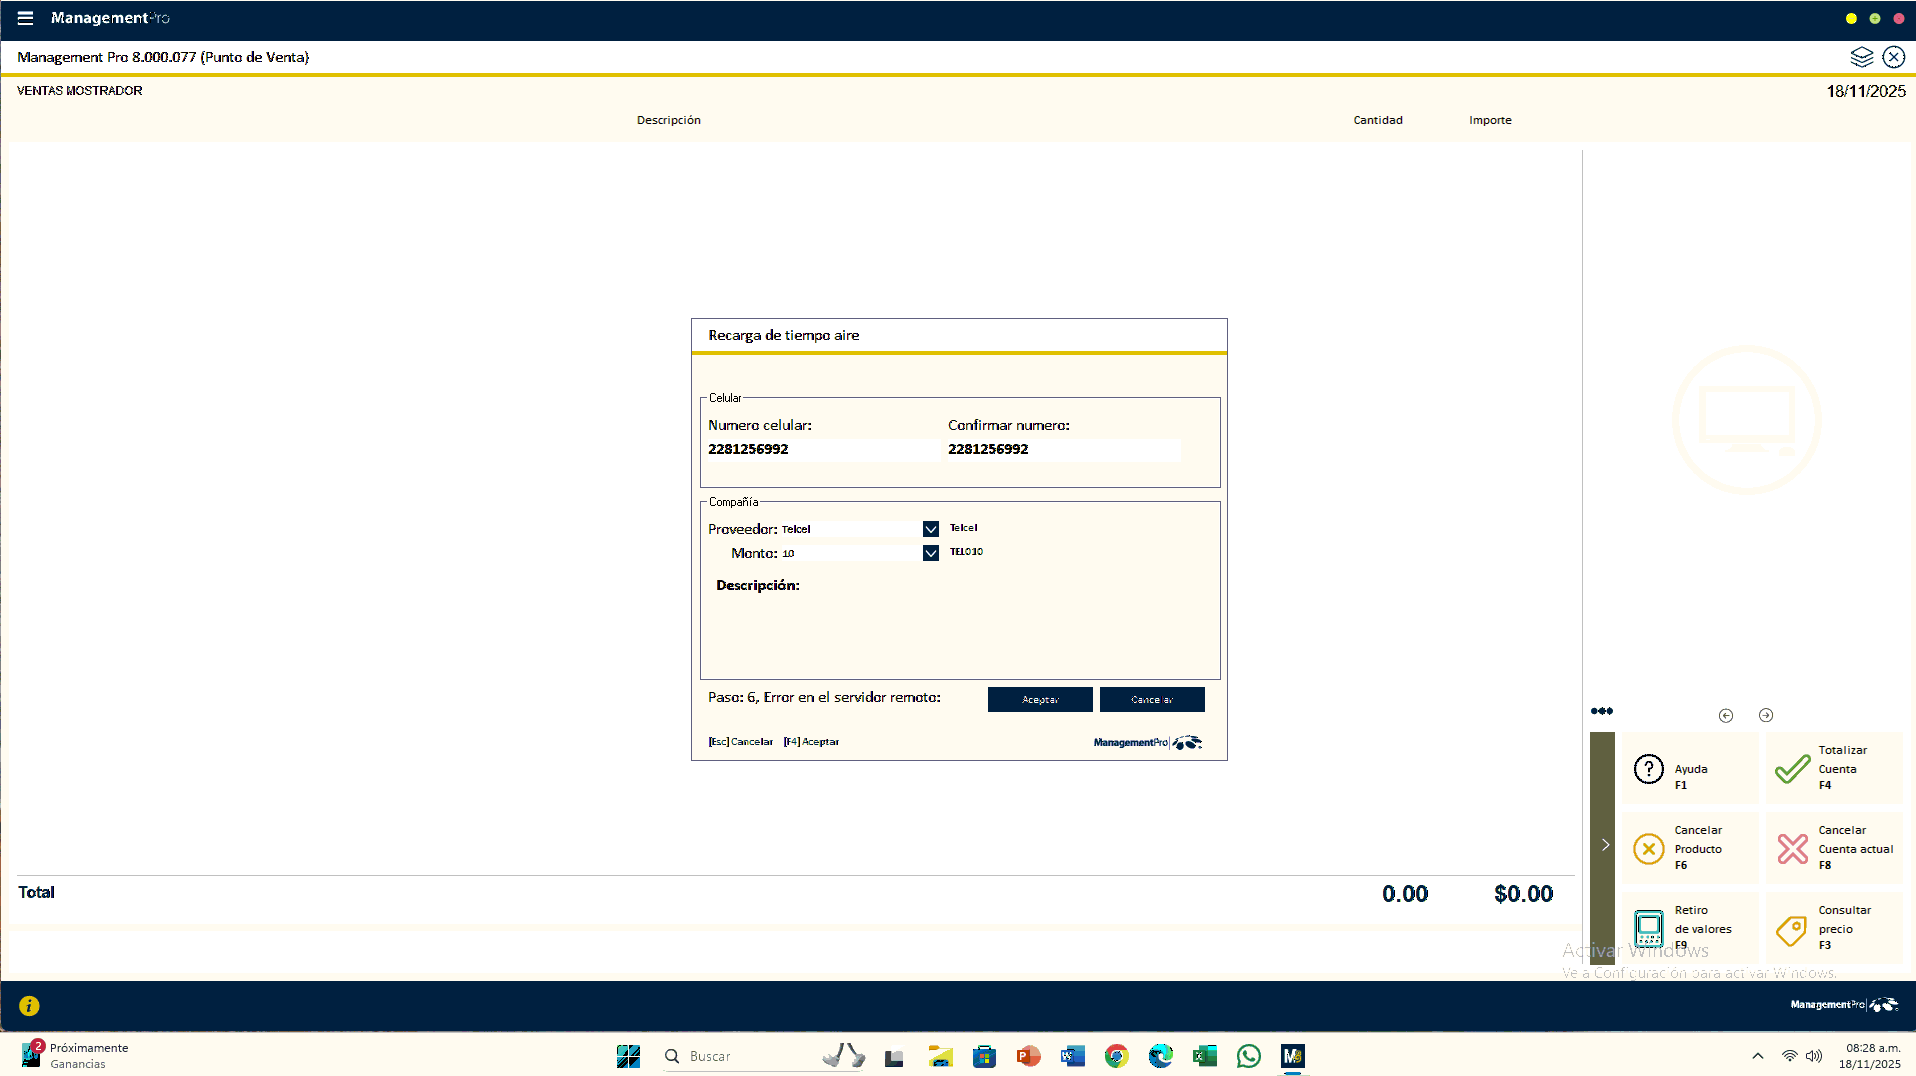Screen dimensions: 1916x1076
Task: Go to previous shortcut page arrow
Action: (x=1726, y=715)
